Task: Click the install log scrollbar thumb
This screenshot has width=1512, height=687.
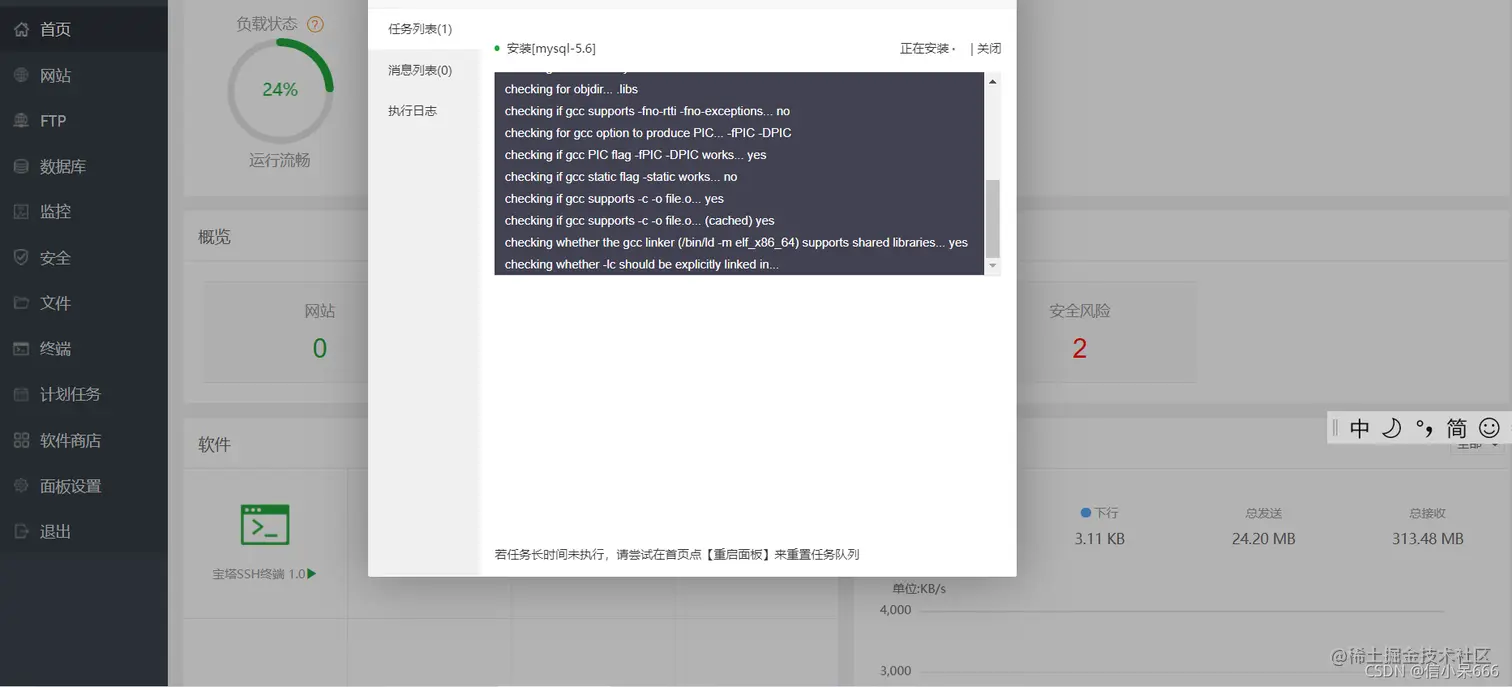Action: [993, 218]
